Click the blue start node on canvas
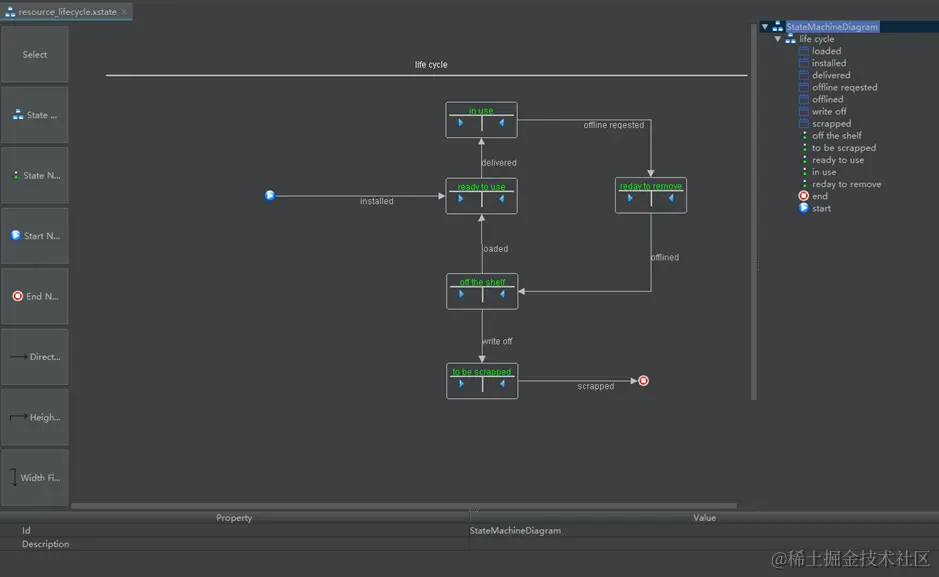The width and height of the screenshot is (939, 577). (269, 195)
